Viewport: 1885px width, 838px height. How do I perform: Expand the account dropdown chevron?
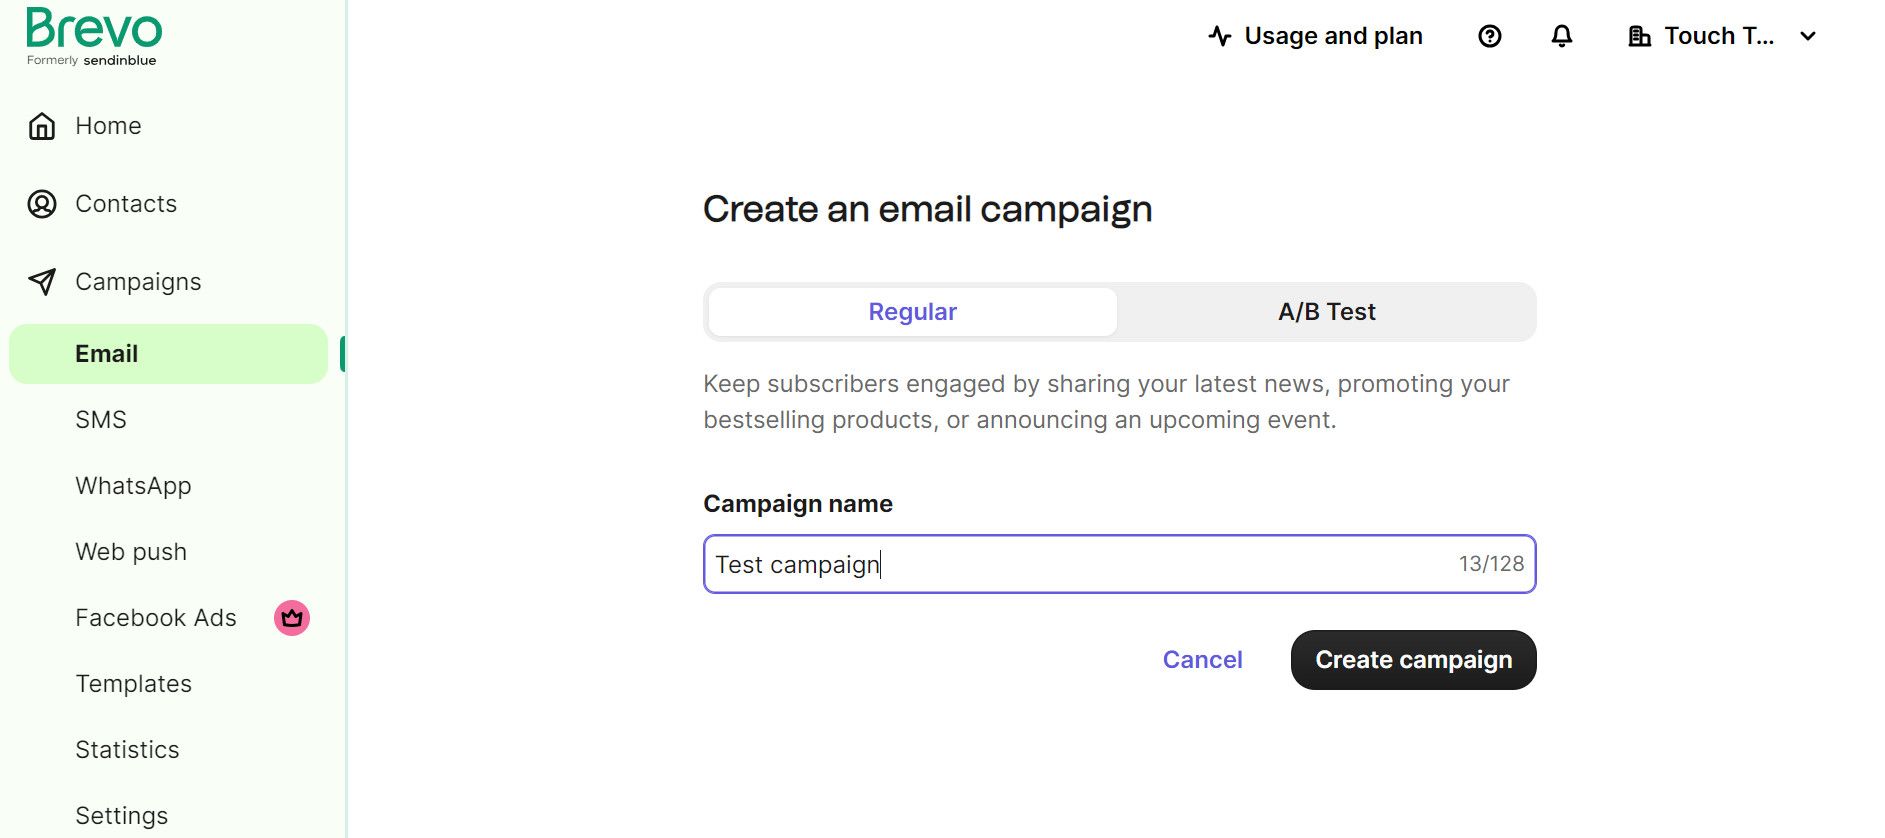[1807, 36]
